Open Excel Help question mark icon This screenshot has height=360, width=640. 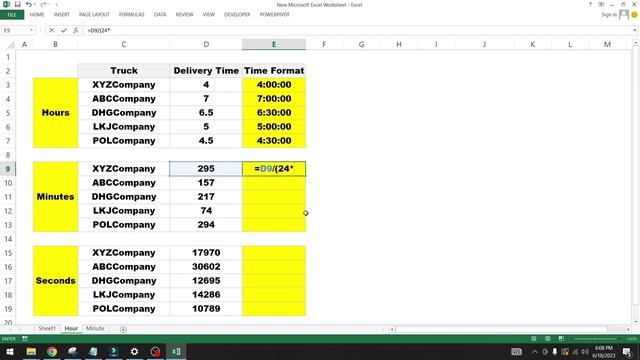click(x=590, y=4)
